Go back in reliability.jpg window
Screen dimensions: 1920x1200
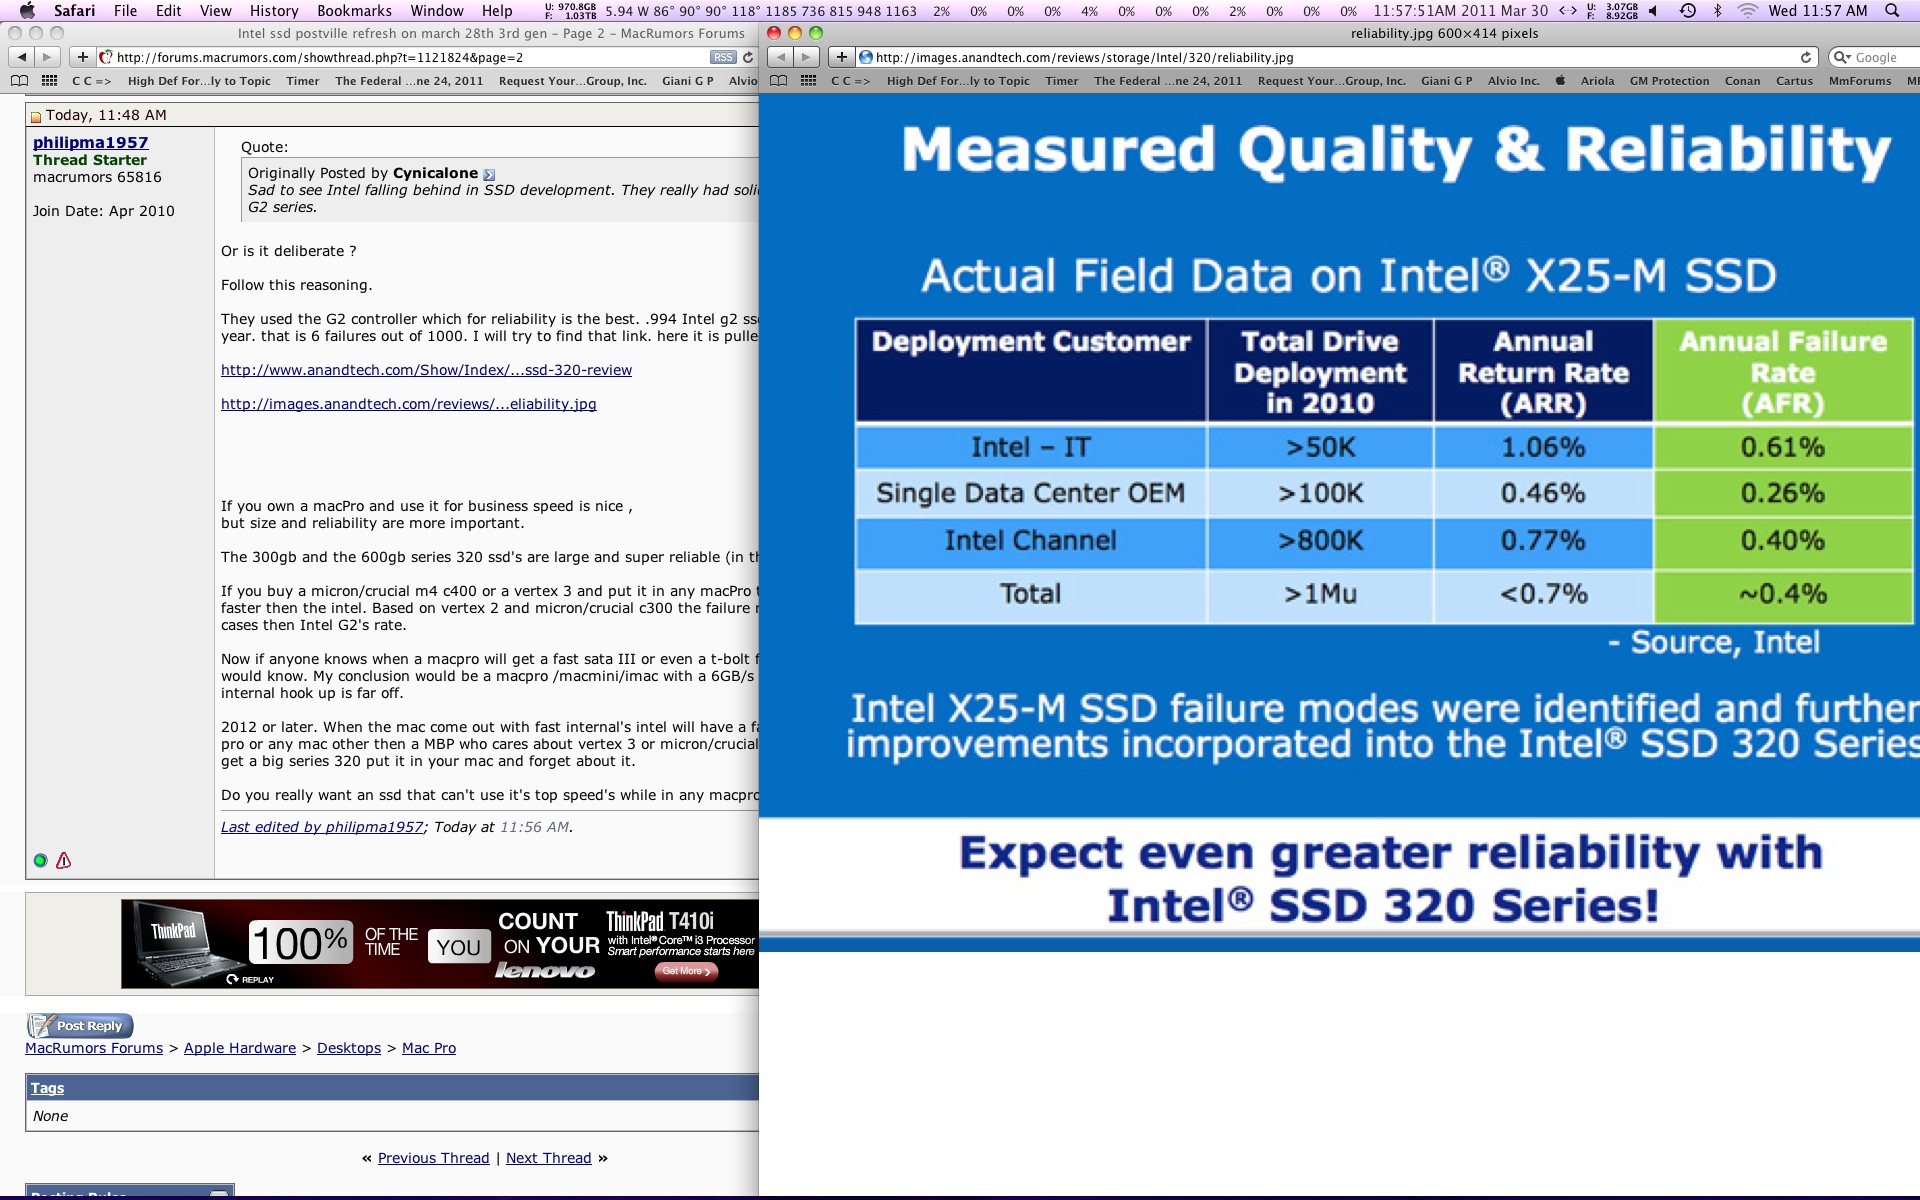pyautogui.click(x=781, y=57)
